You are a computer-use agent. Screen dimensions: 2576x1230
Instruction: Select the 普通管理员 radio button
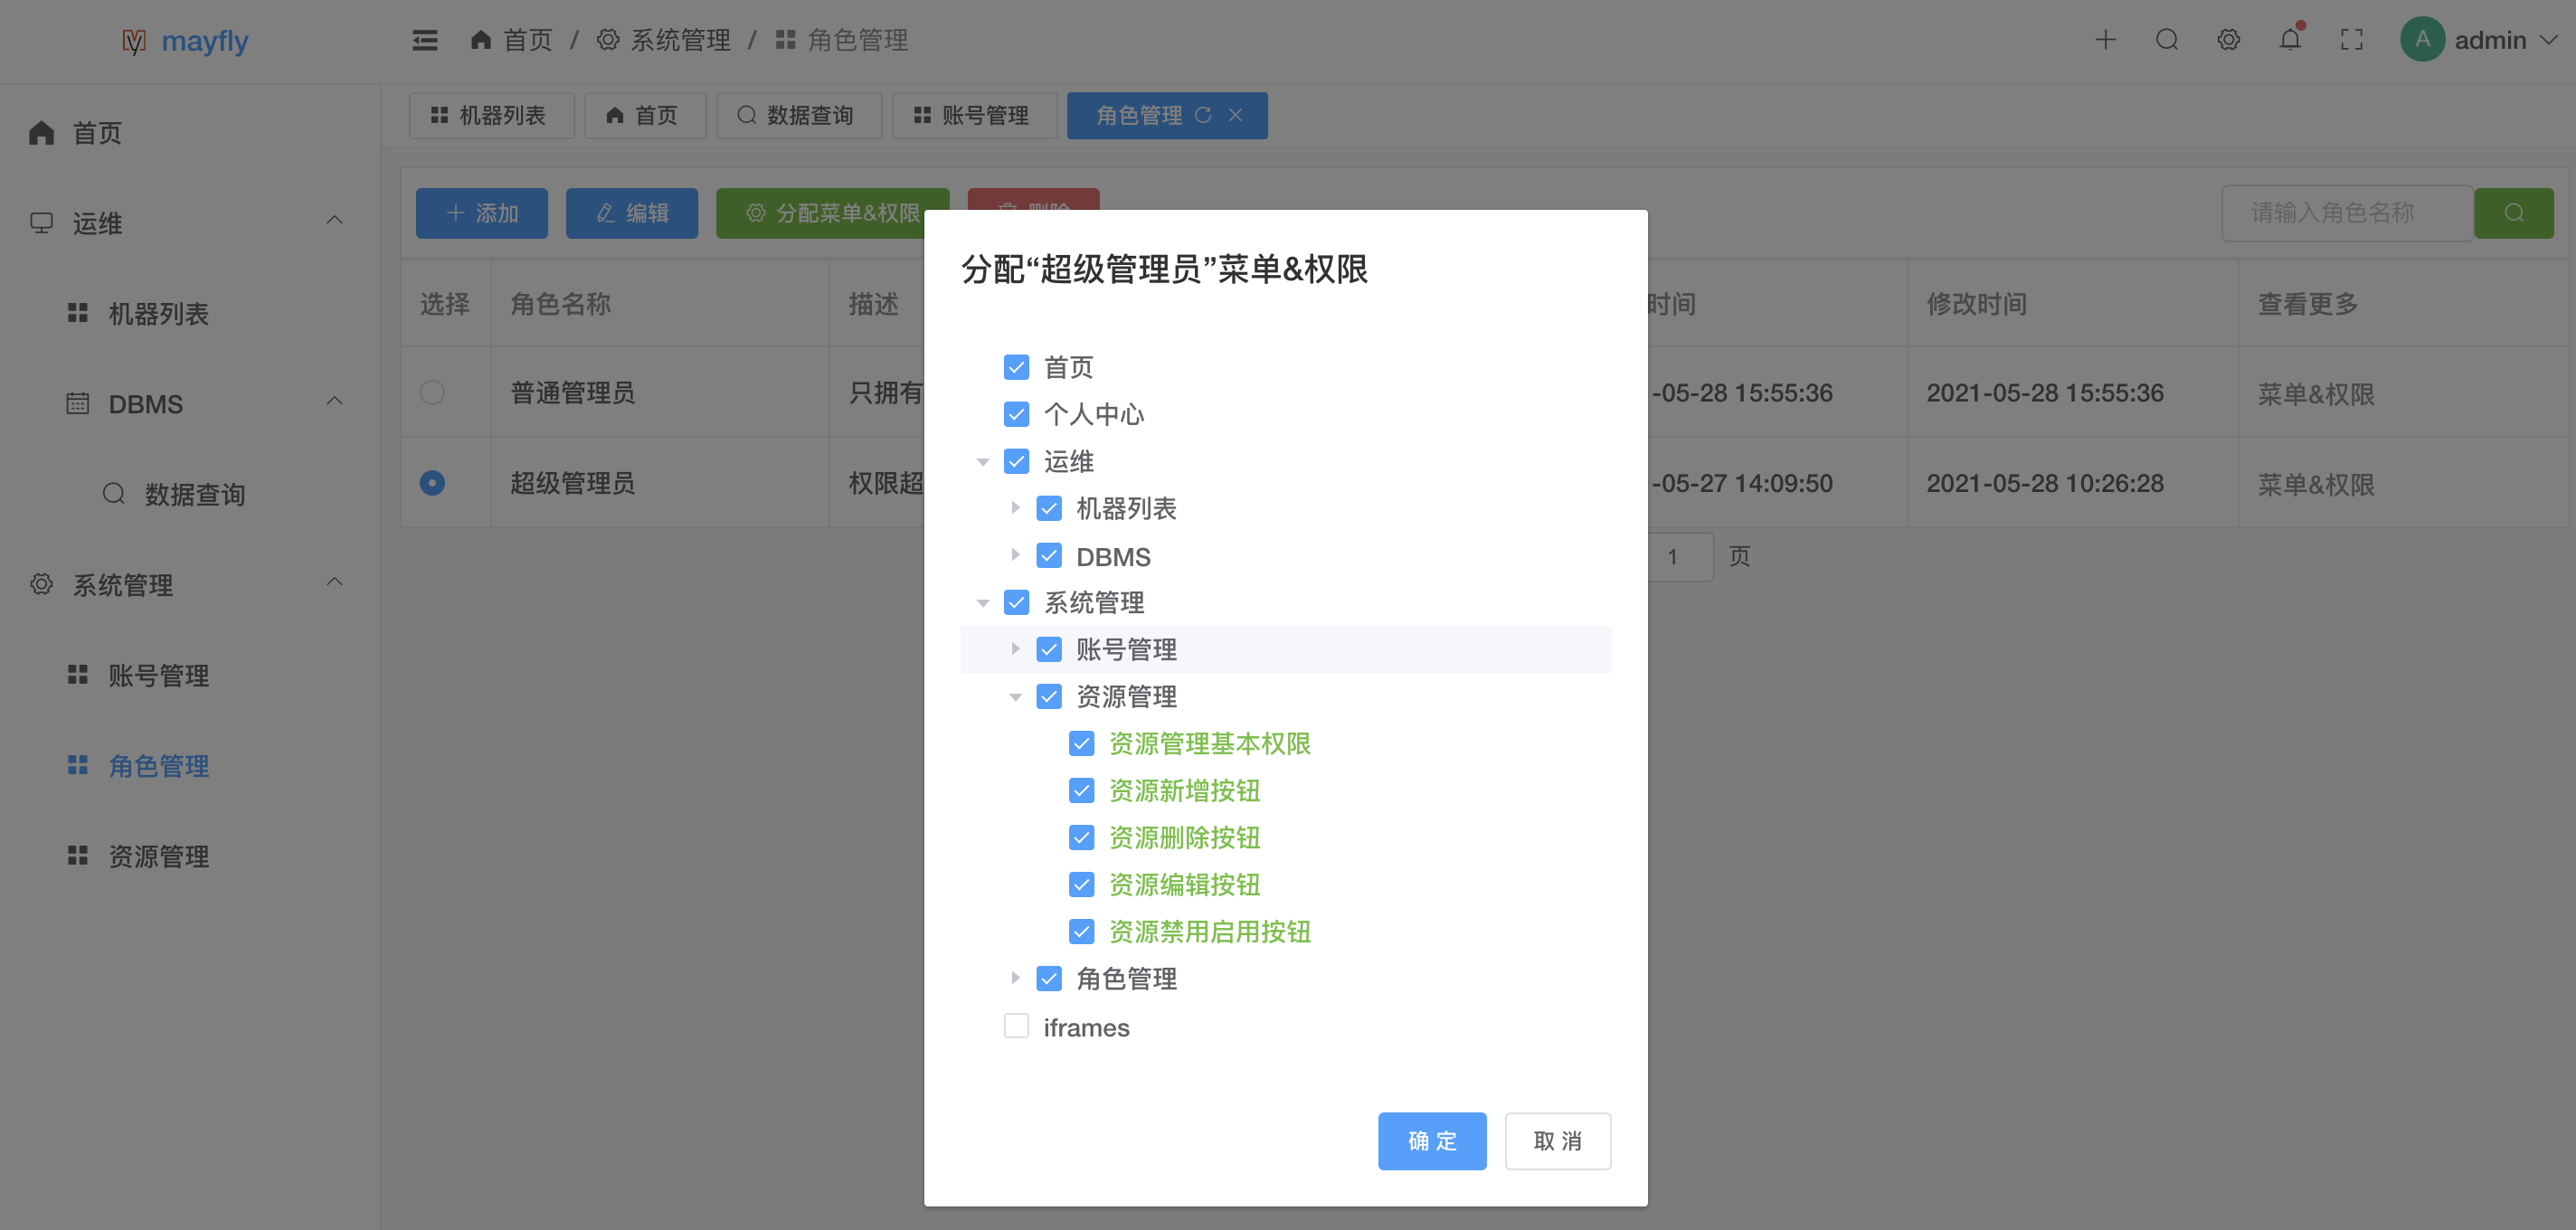click(x=432, y=392)
